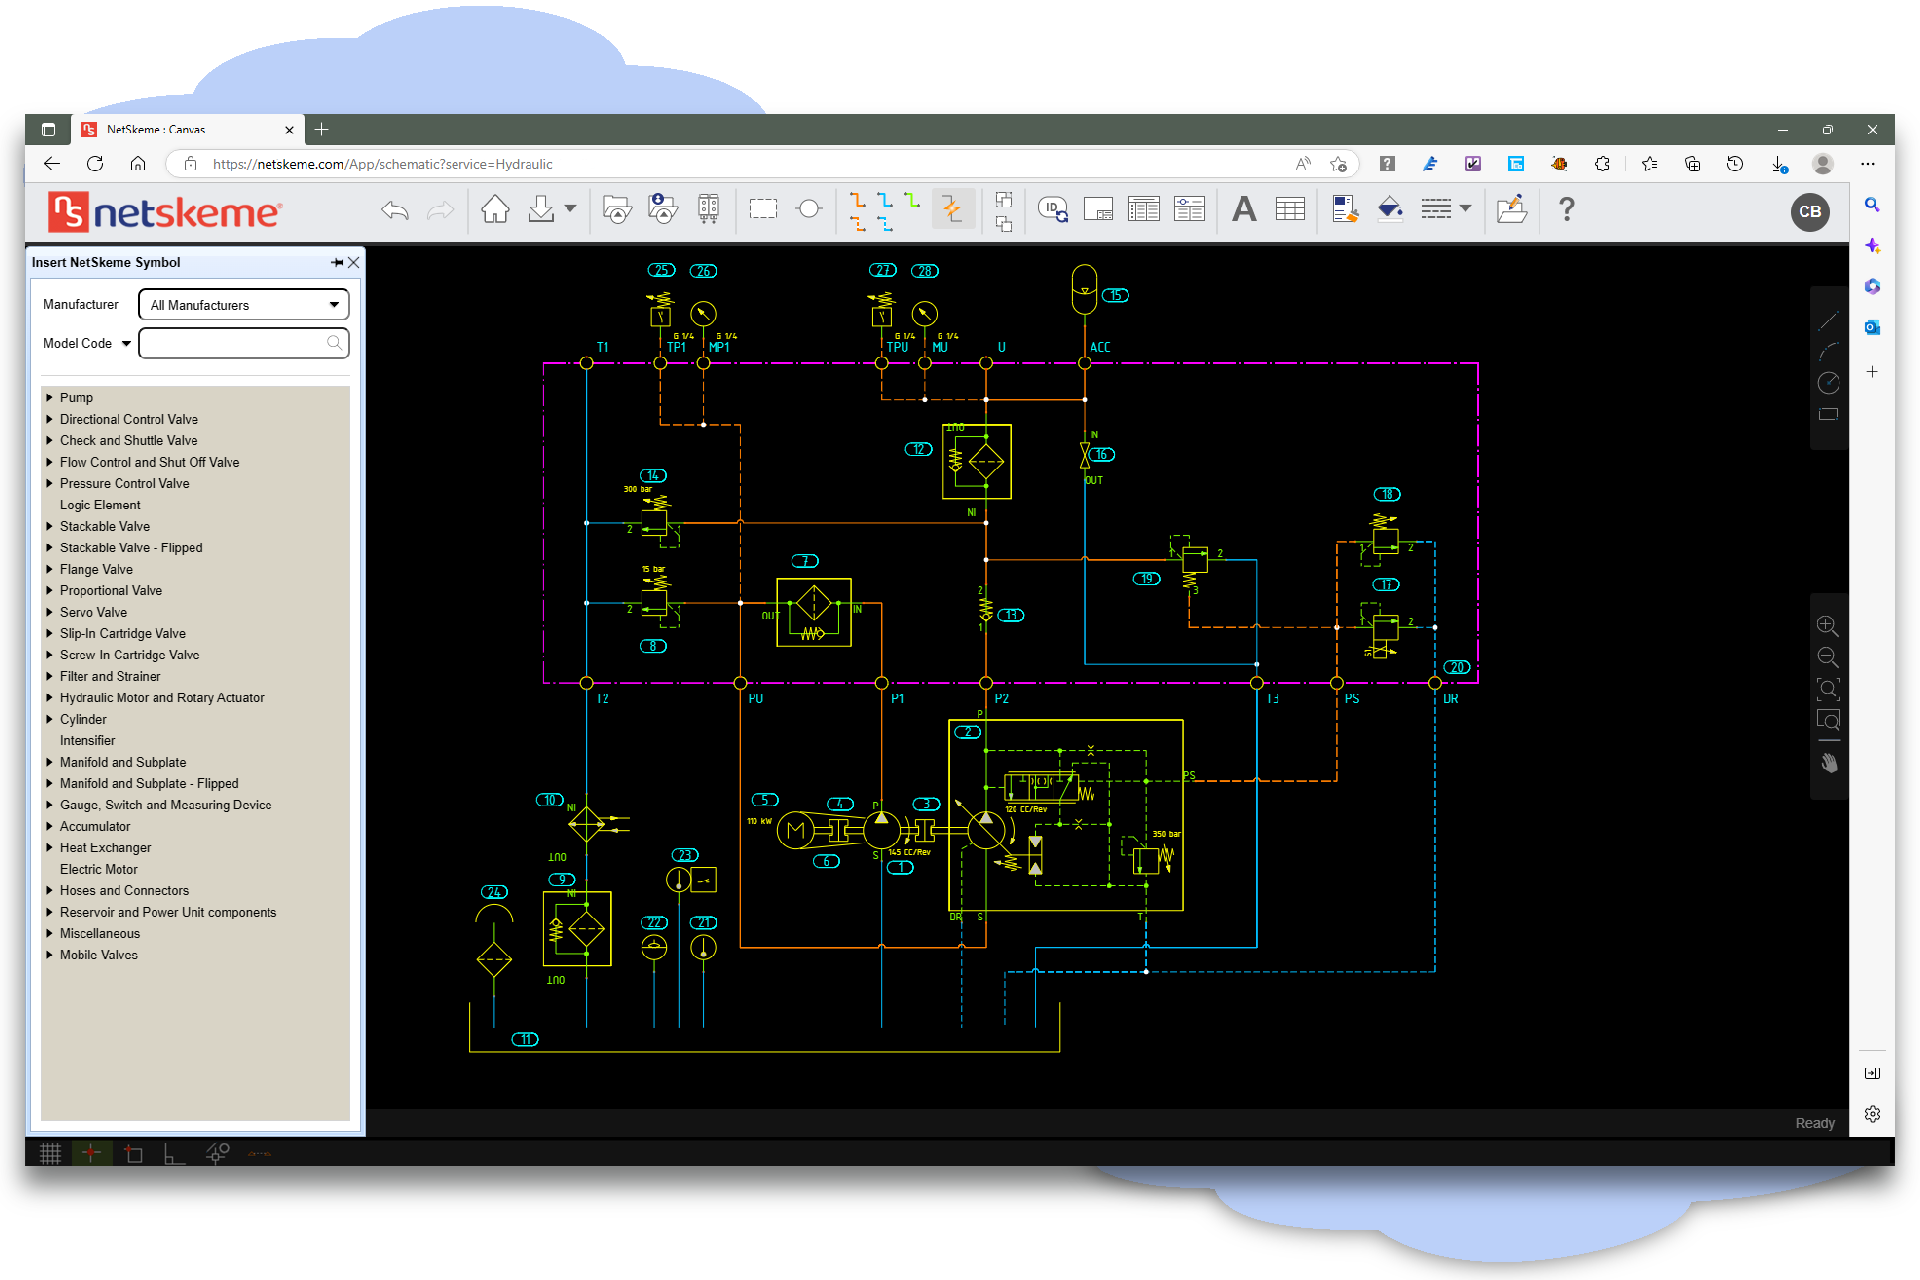The width and height of the screenshot is (1920, 1280).
Task: Refresh item ID balloons
Action: tap(1053, 209)
